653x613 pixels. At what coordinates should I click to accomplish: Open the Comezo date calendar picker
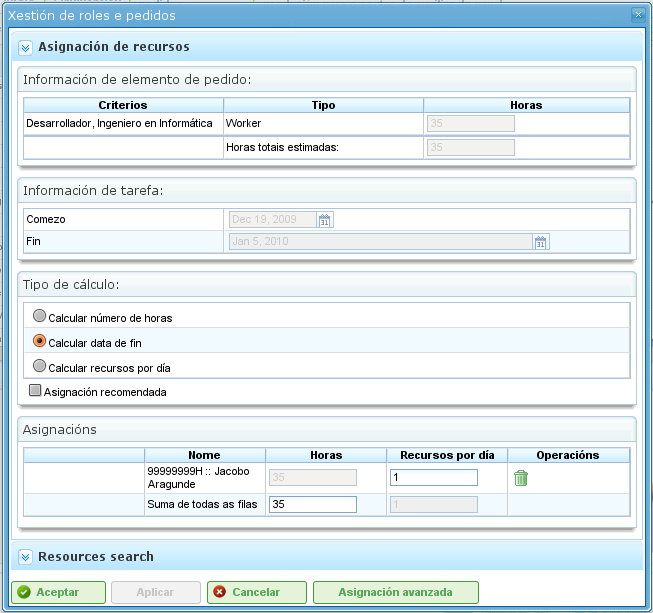tap(324, 220)
